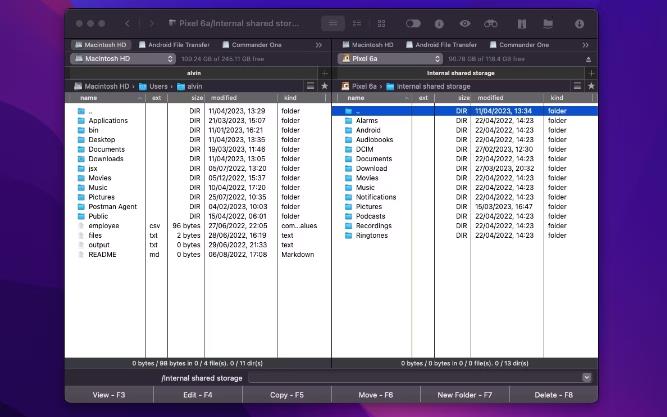
Task: Open the left pane history list icon
Action: 311,86
